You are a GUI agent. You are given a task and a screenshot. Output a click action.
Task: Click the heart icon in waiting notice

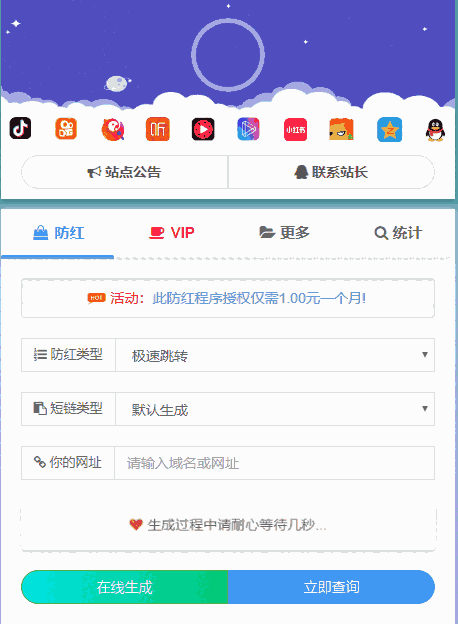(136, 525)
